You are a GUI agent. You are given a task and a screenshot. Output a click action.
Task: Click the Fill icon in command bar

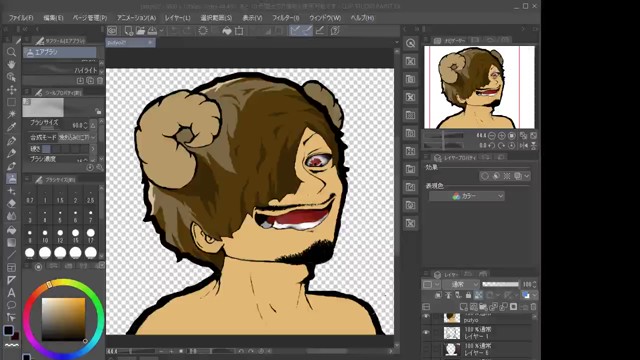(x=227, y=31)
